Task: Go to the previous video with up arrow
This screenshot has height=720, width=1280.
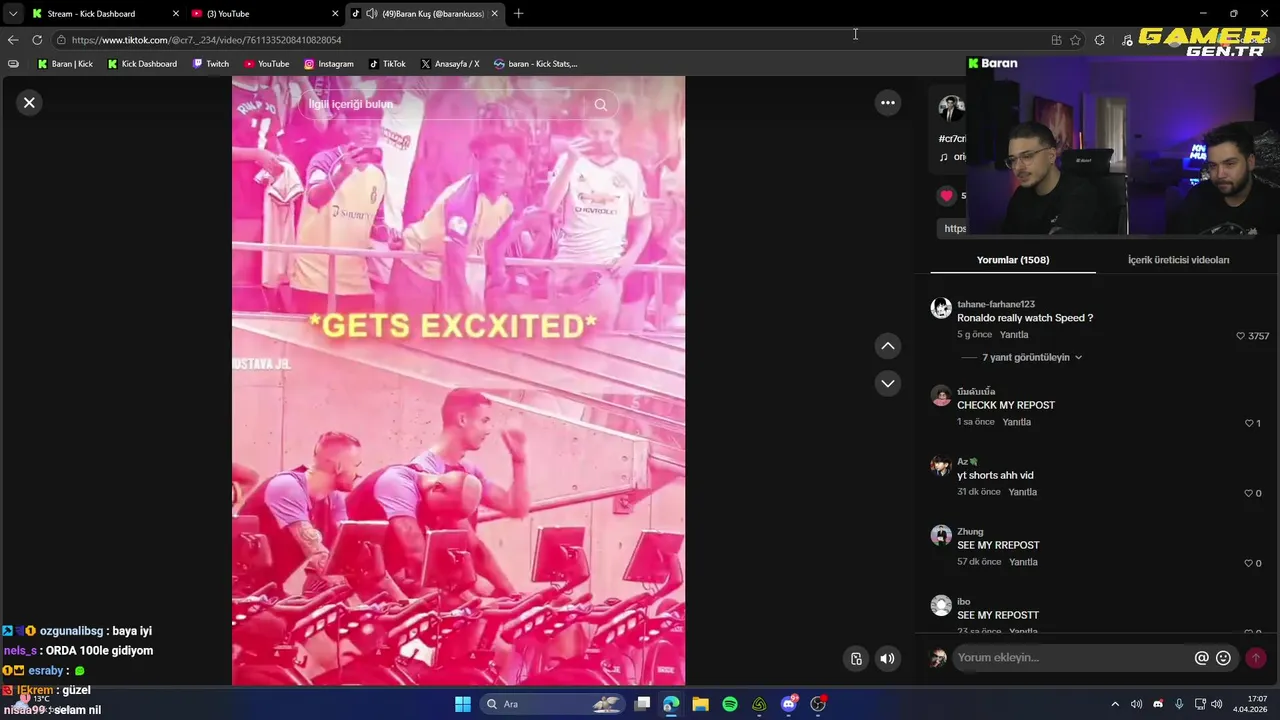Action: [x=887, y=346]
